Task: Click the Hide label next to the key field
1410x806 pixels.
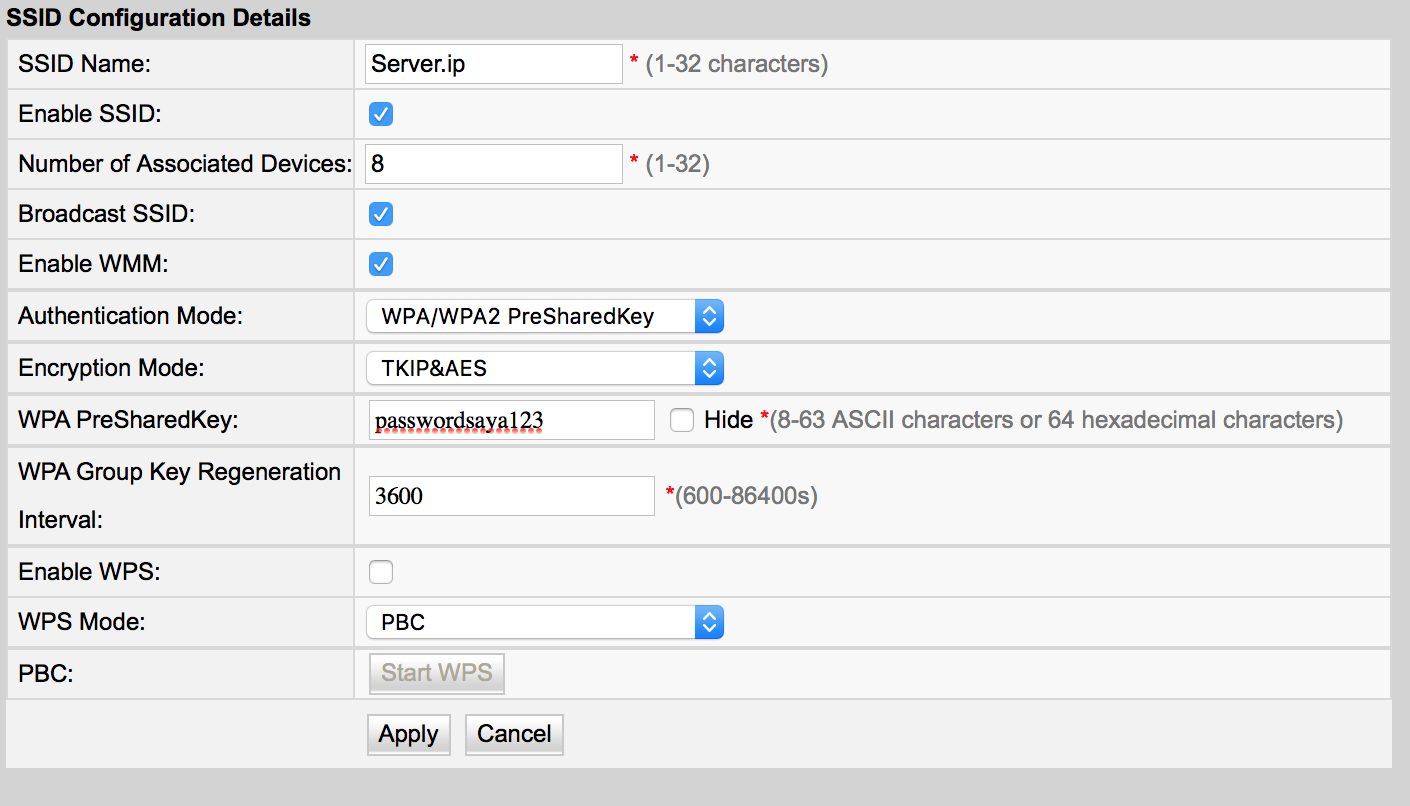Action: click(728, 420)
